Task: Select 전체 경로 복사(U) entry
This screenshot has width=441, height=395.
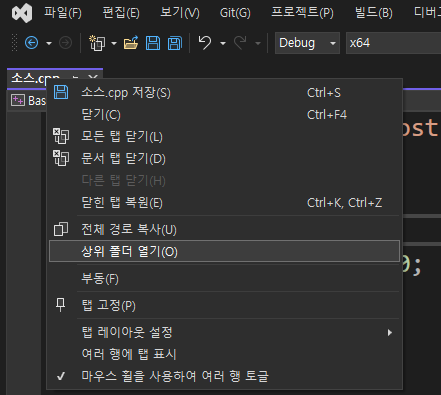Action: click(x=225, y=229)
